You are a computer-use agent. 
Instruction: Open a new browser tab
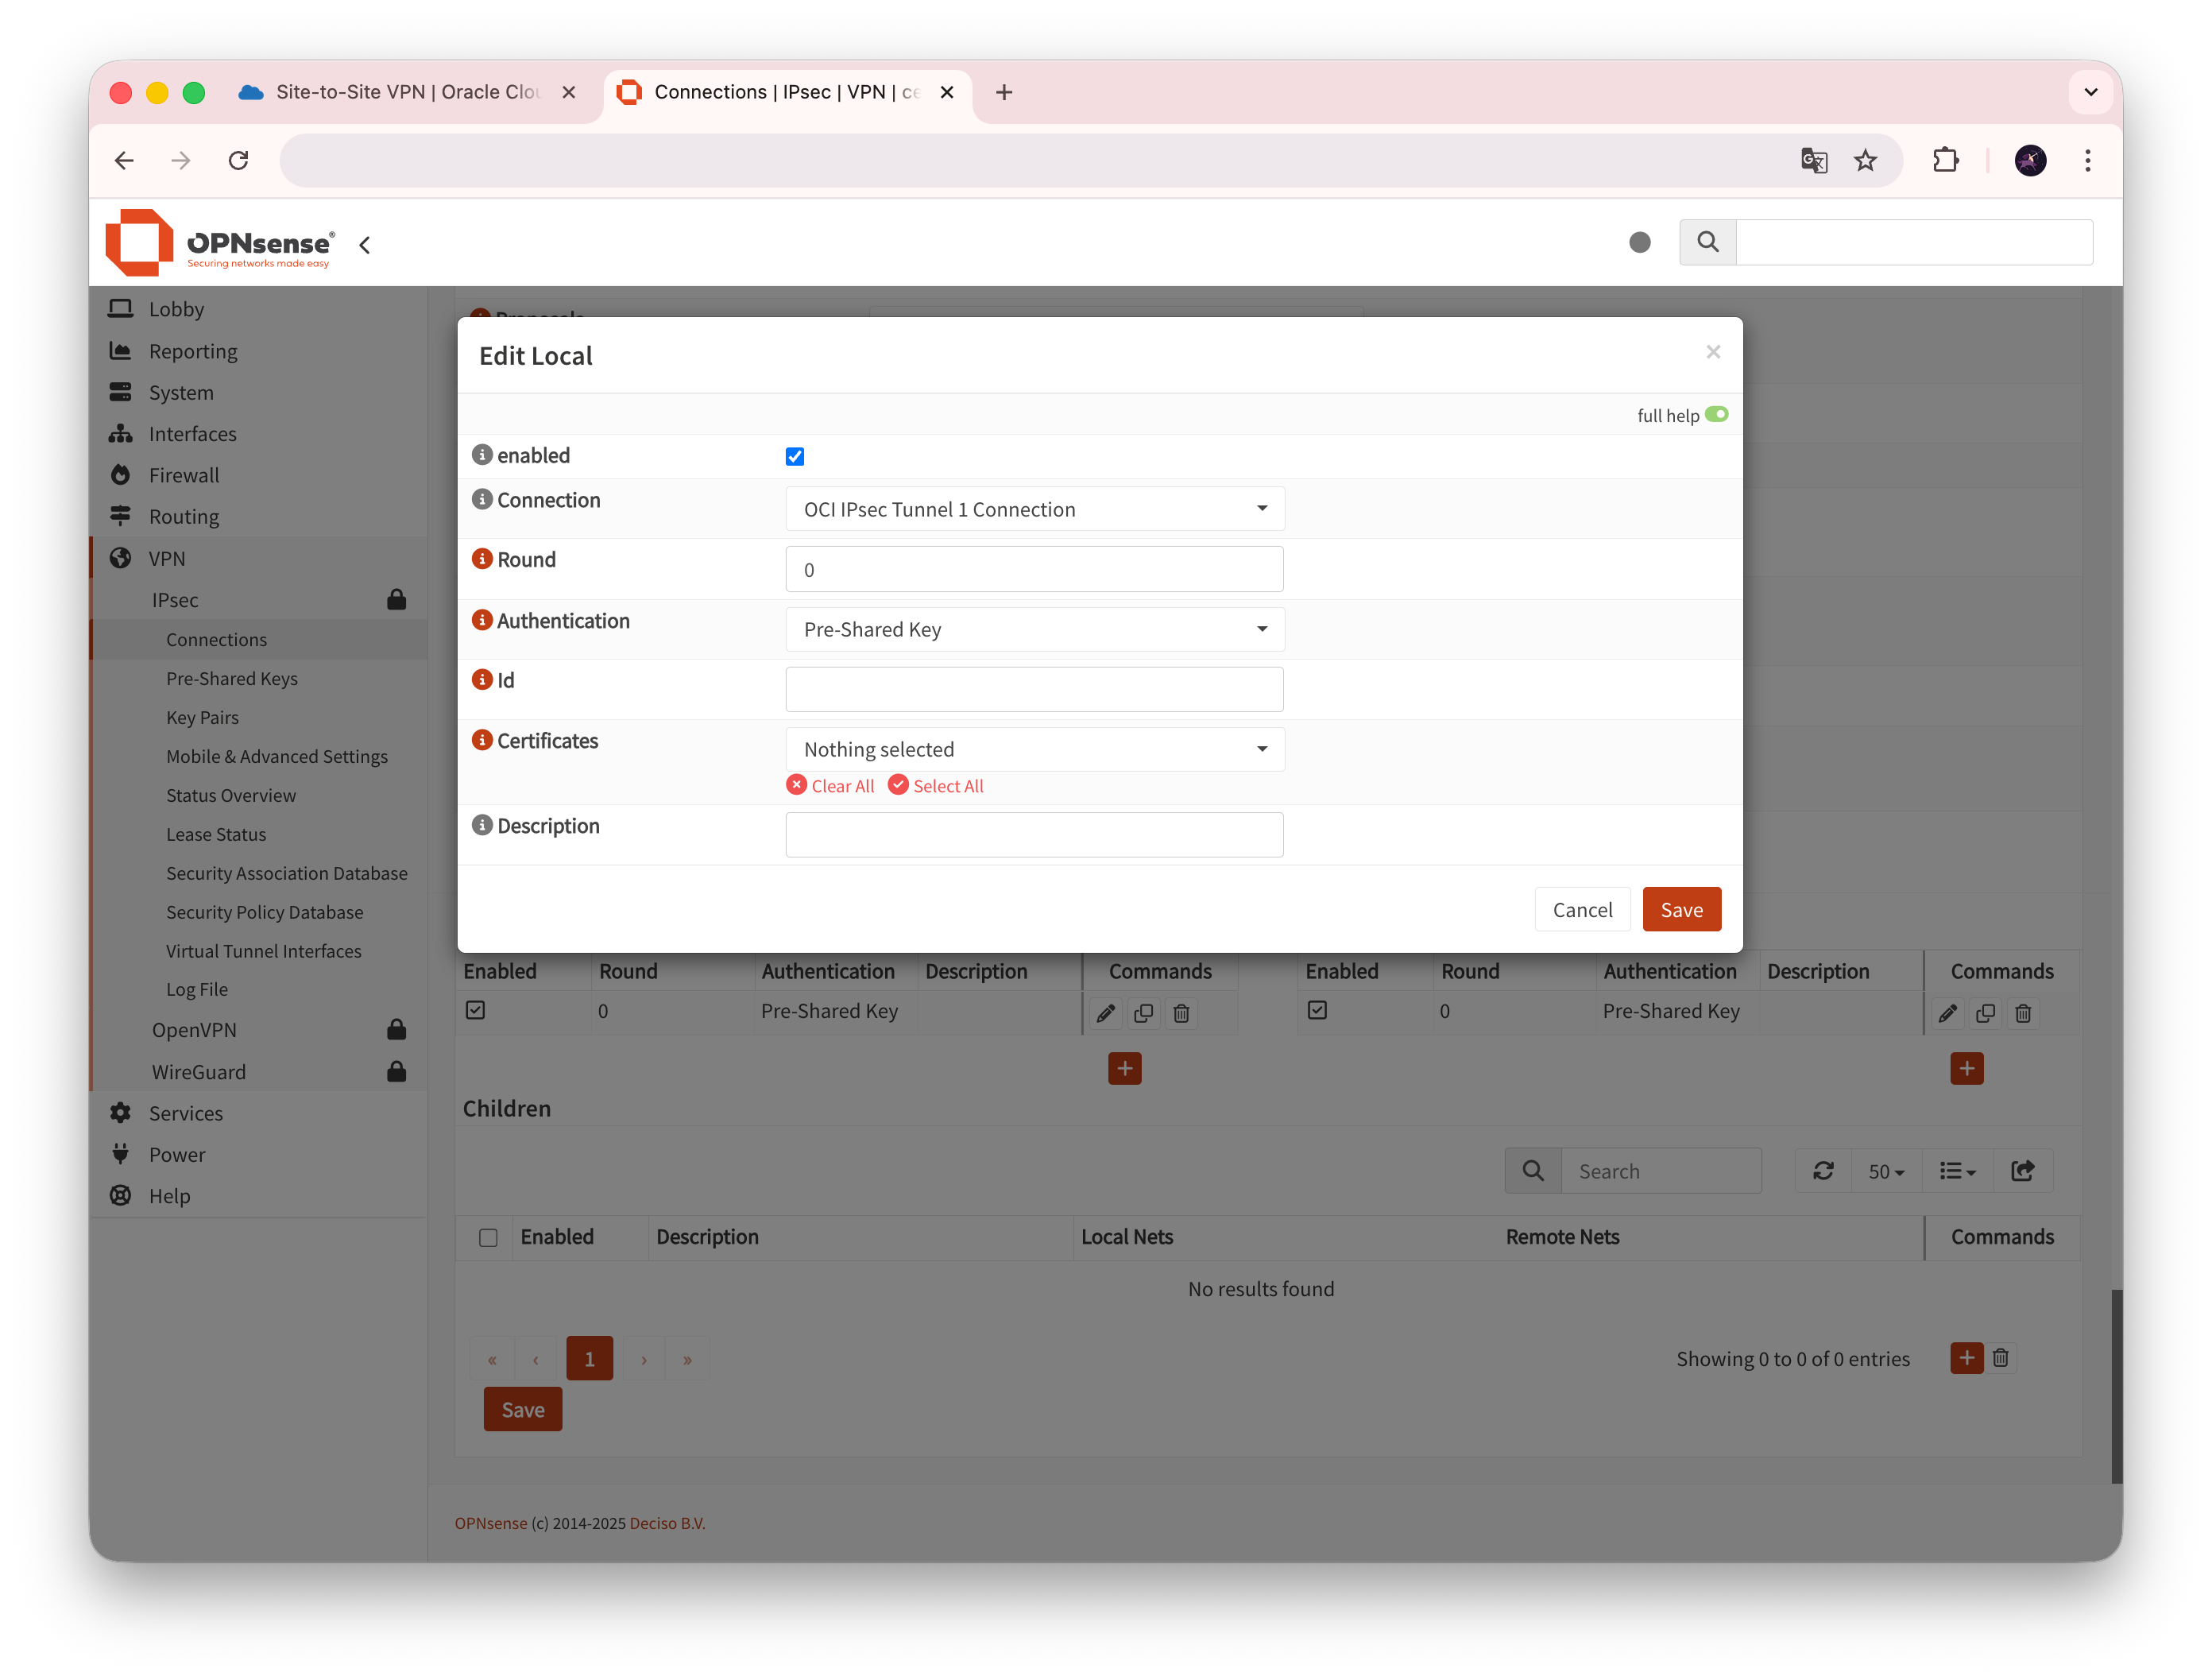pos(1004,92)
